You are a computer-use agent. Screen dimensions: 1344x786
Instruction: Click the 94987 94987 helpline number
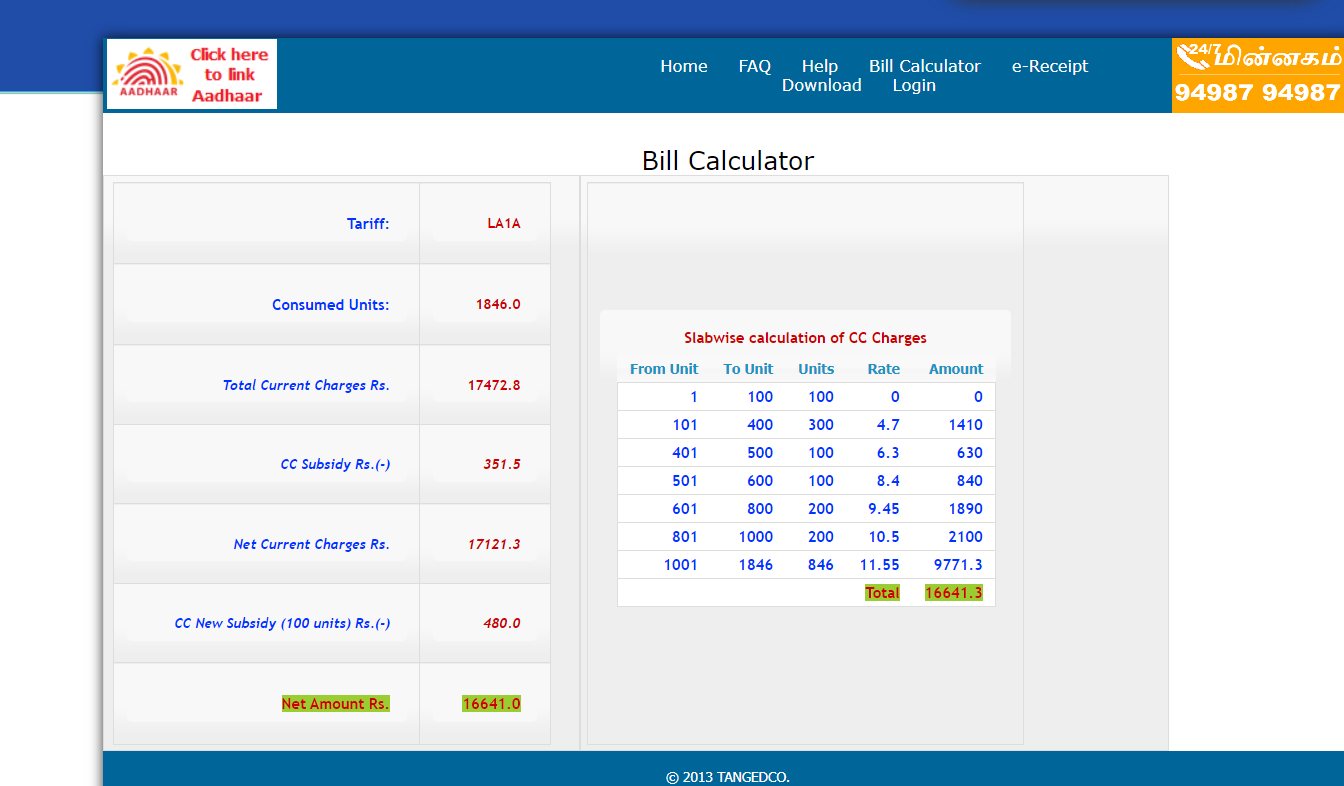coord(1256,93)
